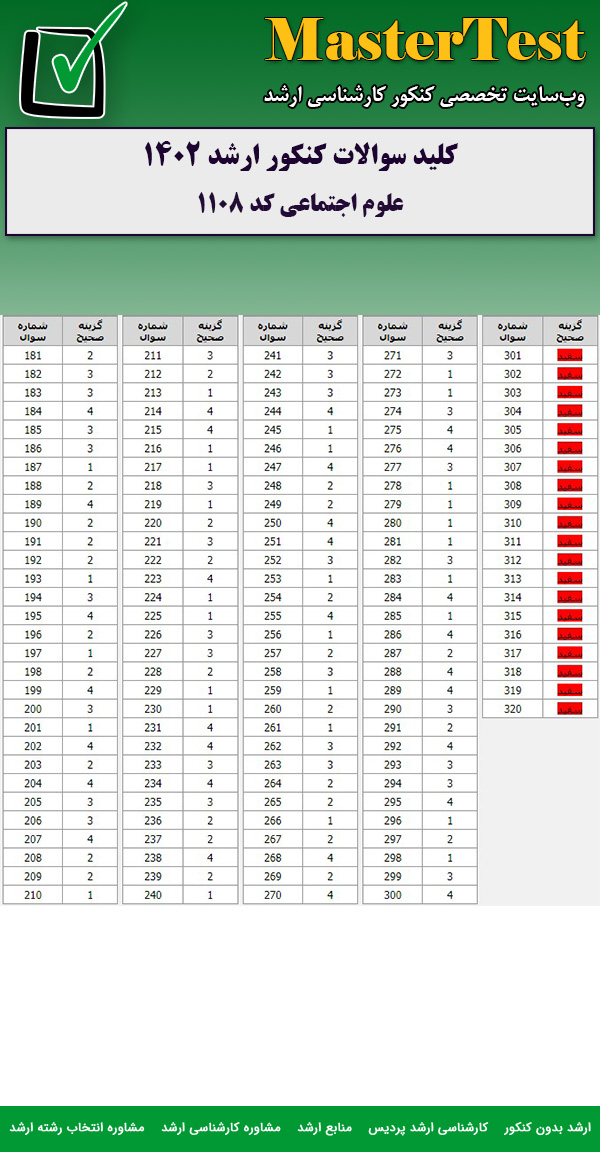Select the question number 240 cell
This screenshot has width=600, height=1152.
[x=152, y=895]
